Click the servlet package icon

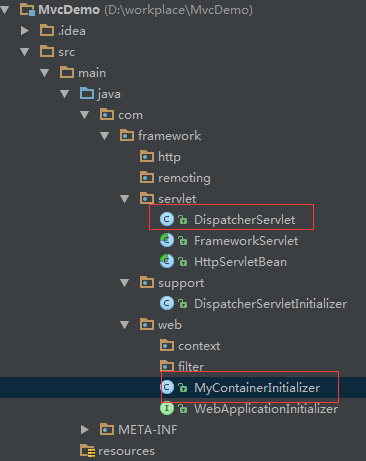[147, 198]
